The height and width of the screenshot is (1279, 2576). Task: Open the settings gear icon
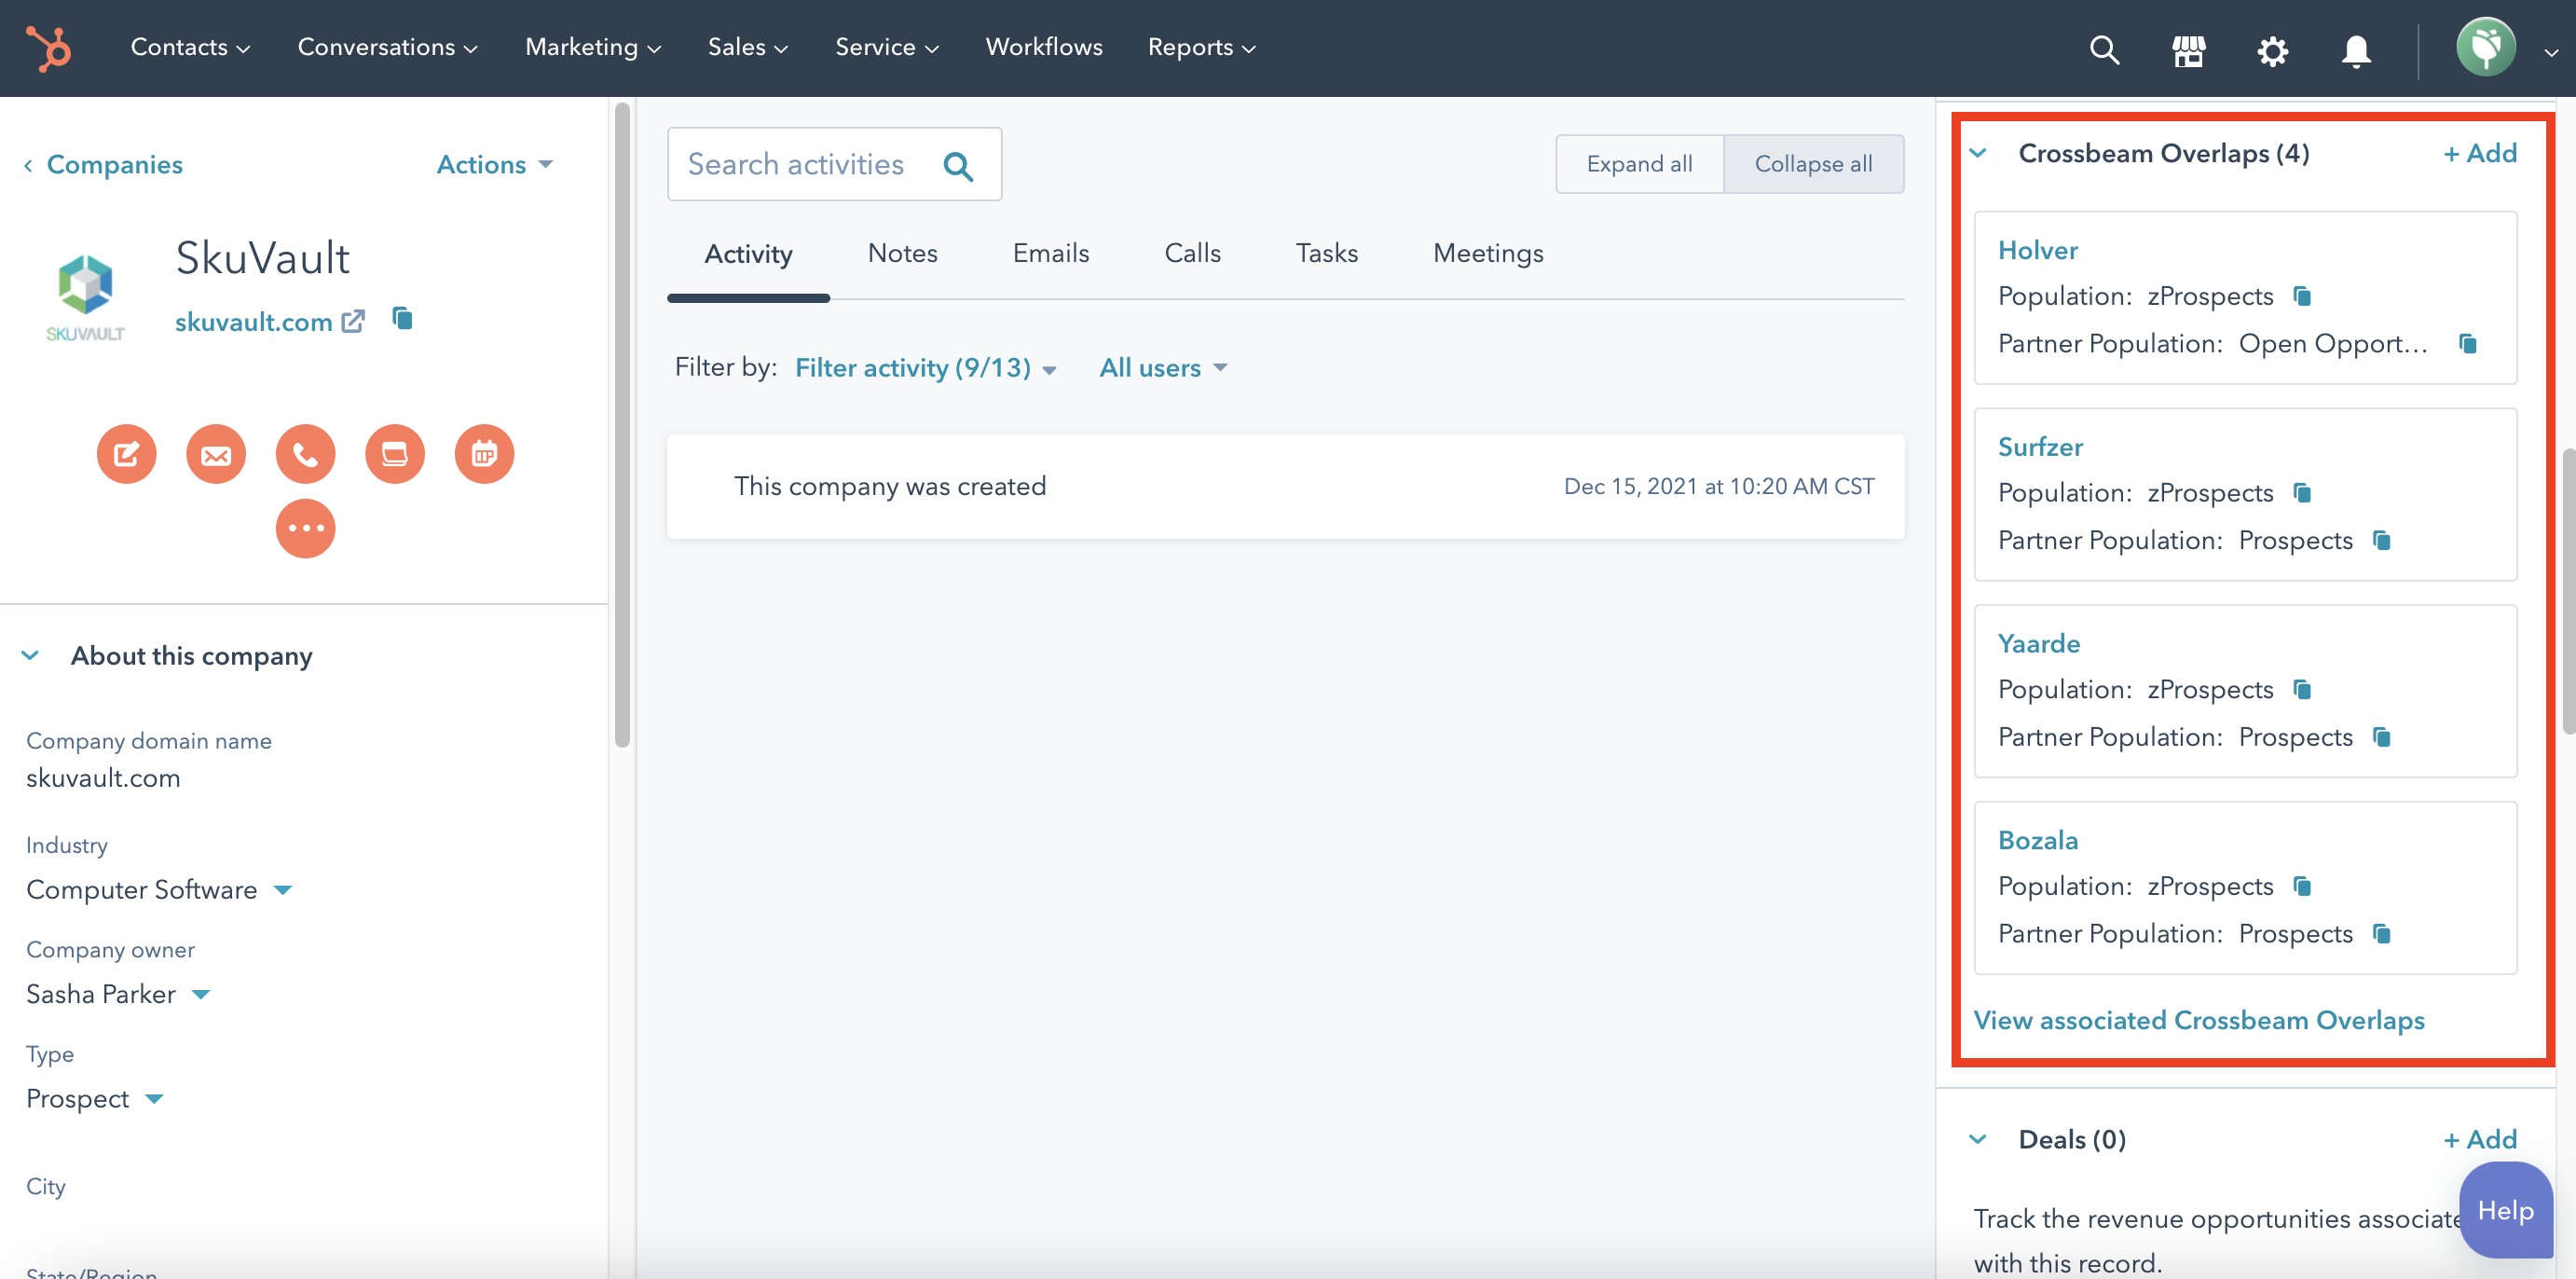[2272, 49]
